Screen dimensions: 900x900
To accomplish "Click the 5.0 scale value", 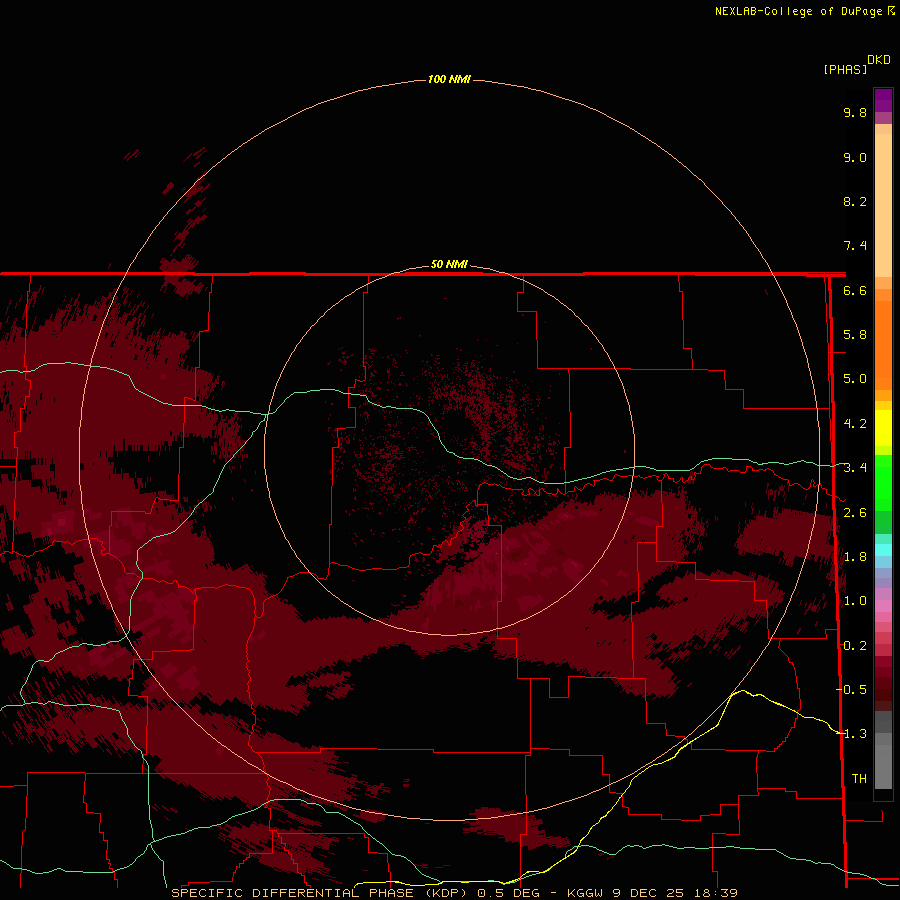I will tap(855, 379).
